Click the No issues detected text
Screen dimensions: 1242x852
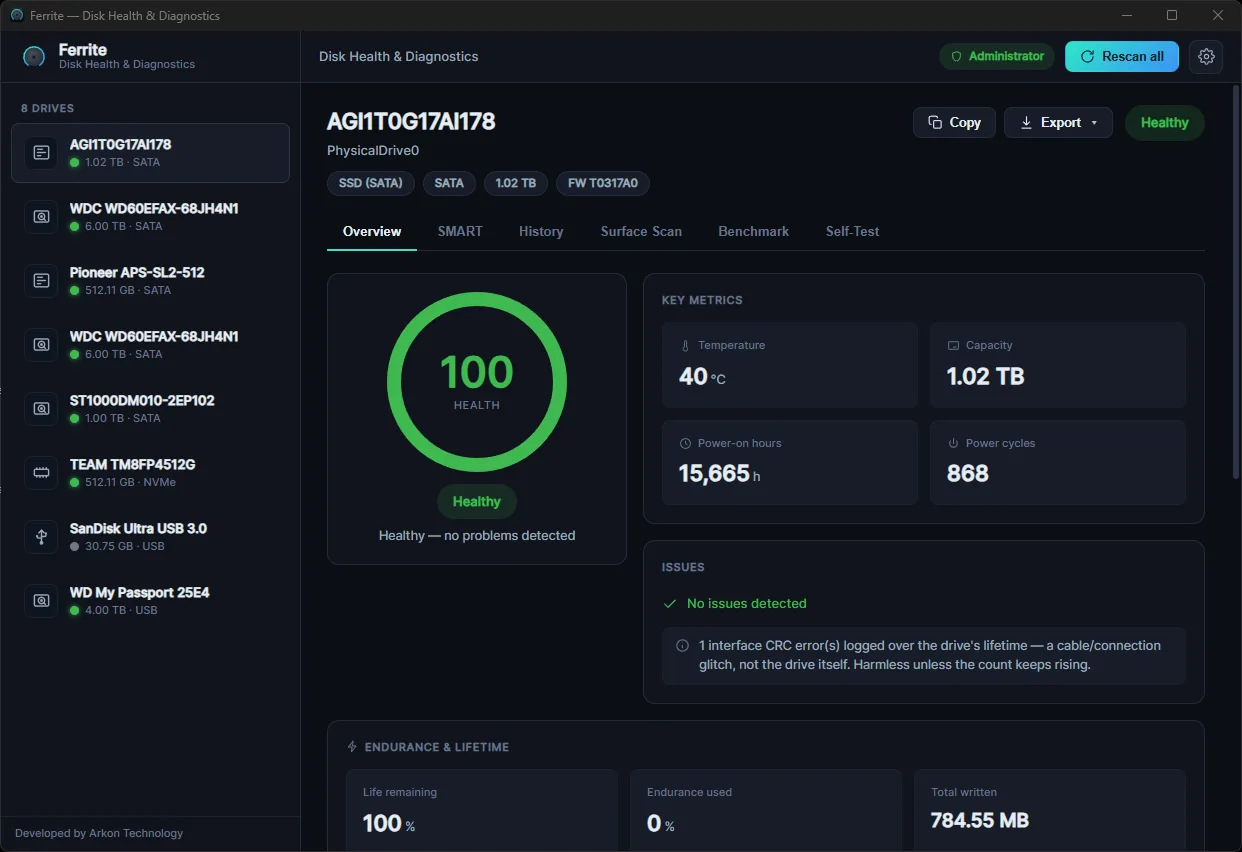[x=747, y=603]
